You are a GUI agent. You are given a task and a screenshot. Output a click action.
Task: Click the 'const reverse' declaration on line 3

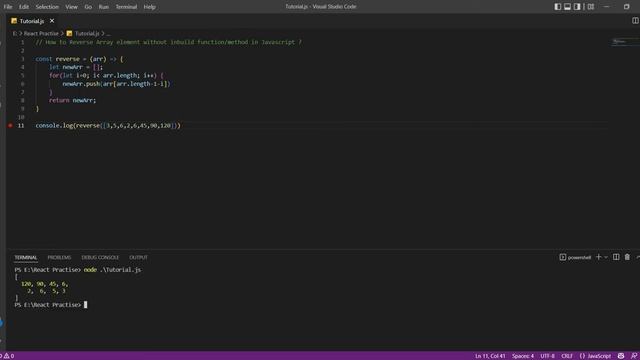pyautogui.click(x=79, y=59)
